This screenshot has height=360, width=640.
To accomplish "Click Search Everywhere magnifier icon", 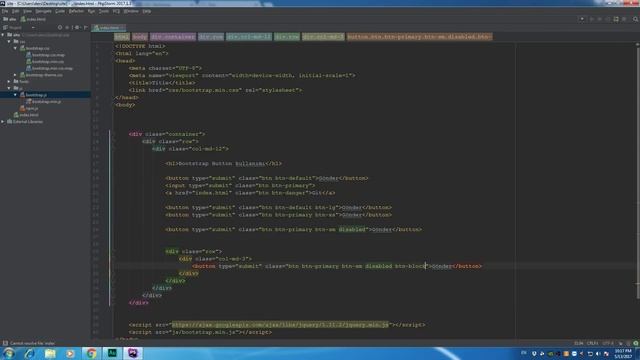I will click(635, 19).
